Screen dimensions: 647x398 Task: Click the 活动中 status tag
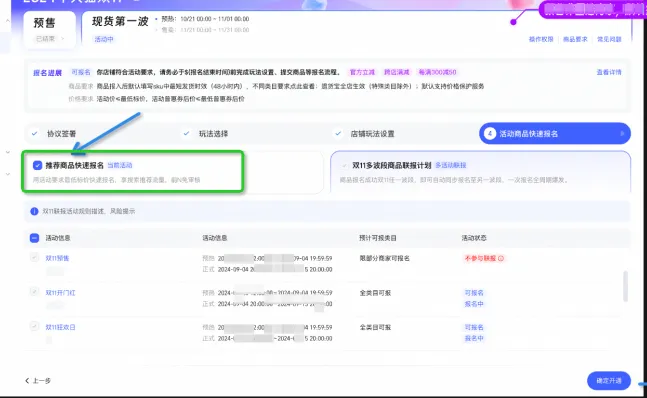pyautogui.click(x=104, y=39)
